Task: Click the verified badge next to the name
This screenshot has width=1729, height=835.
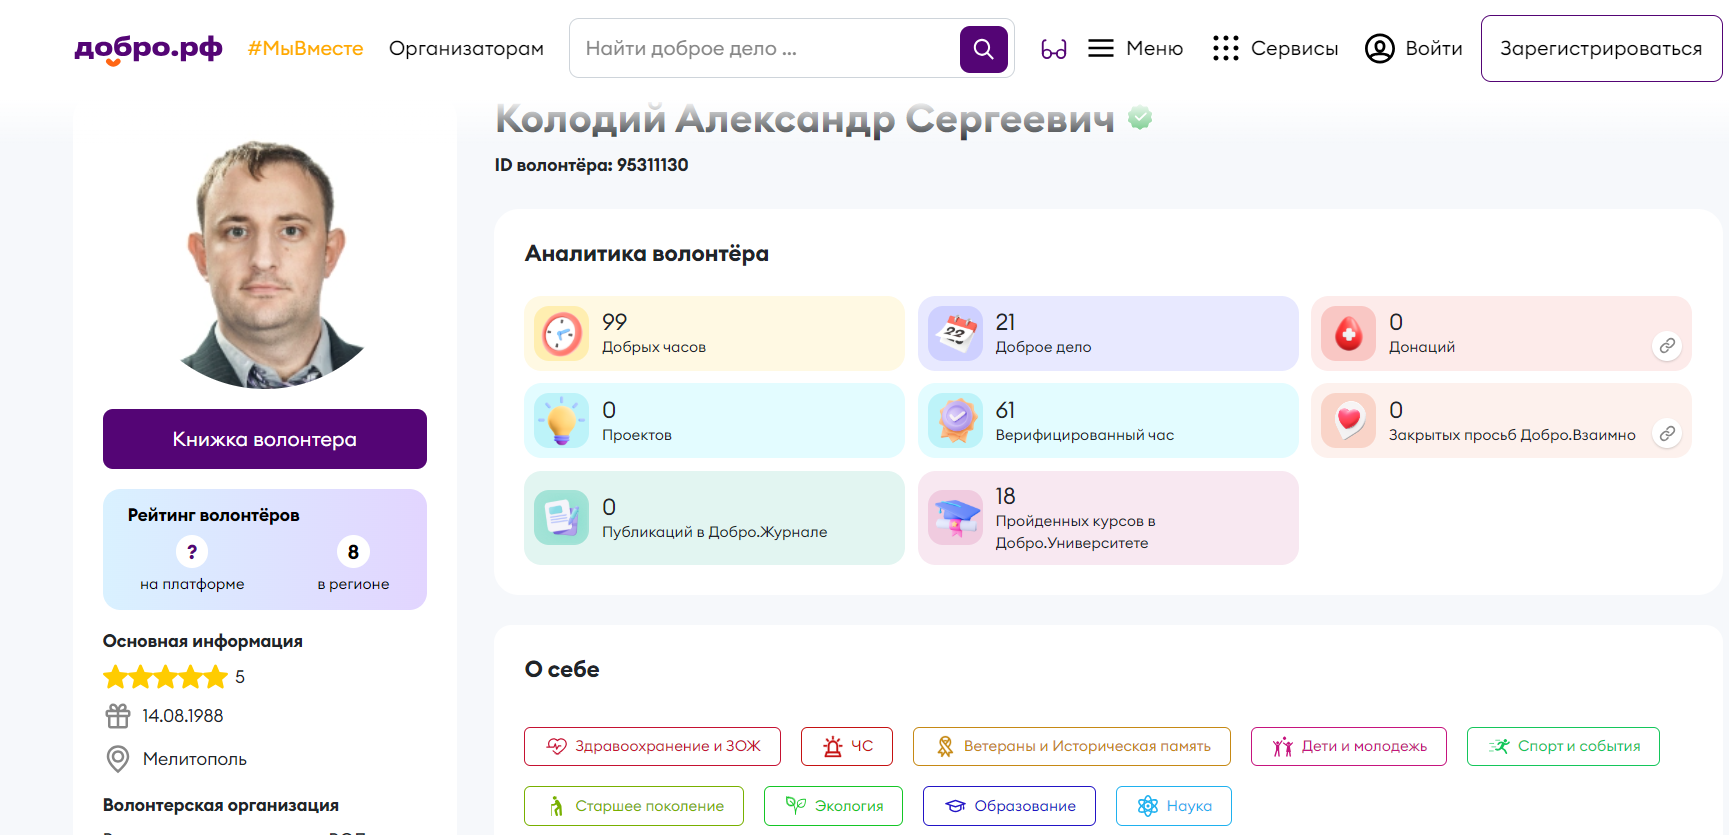Action: tap(1140, 118)
